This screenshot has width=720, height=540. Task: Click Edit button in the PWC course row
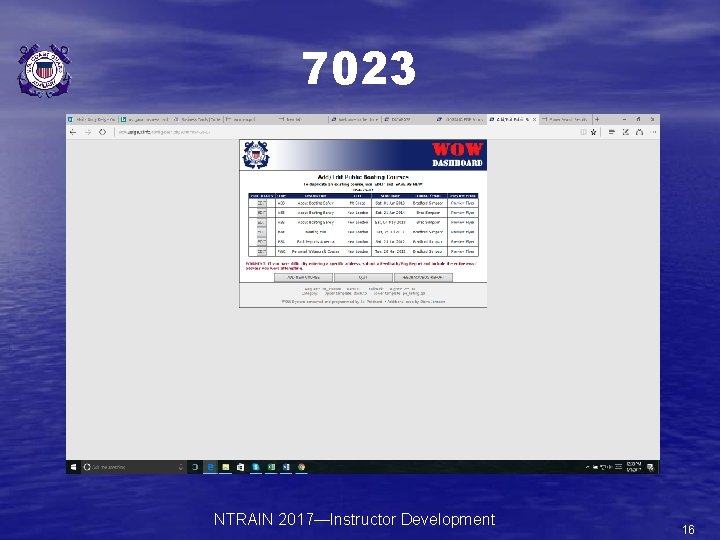(261, 252)
